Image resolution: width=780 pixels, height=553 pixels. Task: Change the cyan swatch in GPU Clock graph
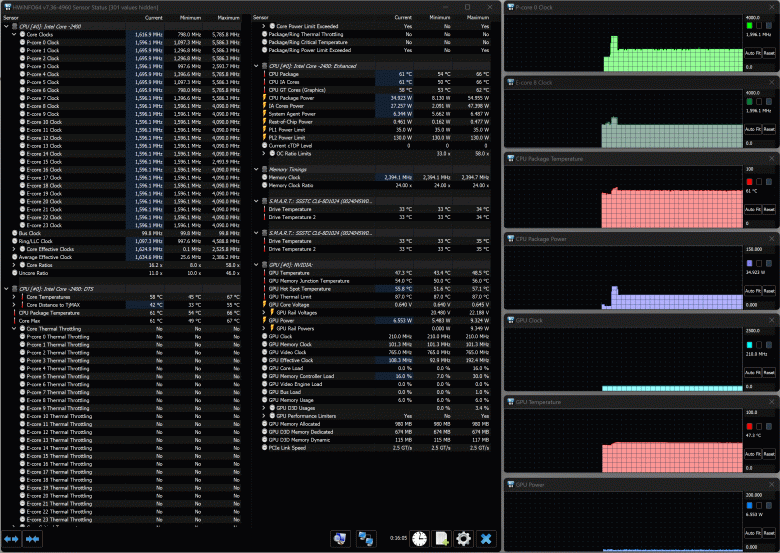[x=750, y=345]
